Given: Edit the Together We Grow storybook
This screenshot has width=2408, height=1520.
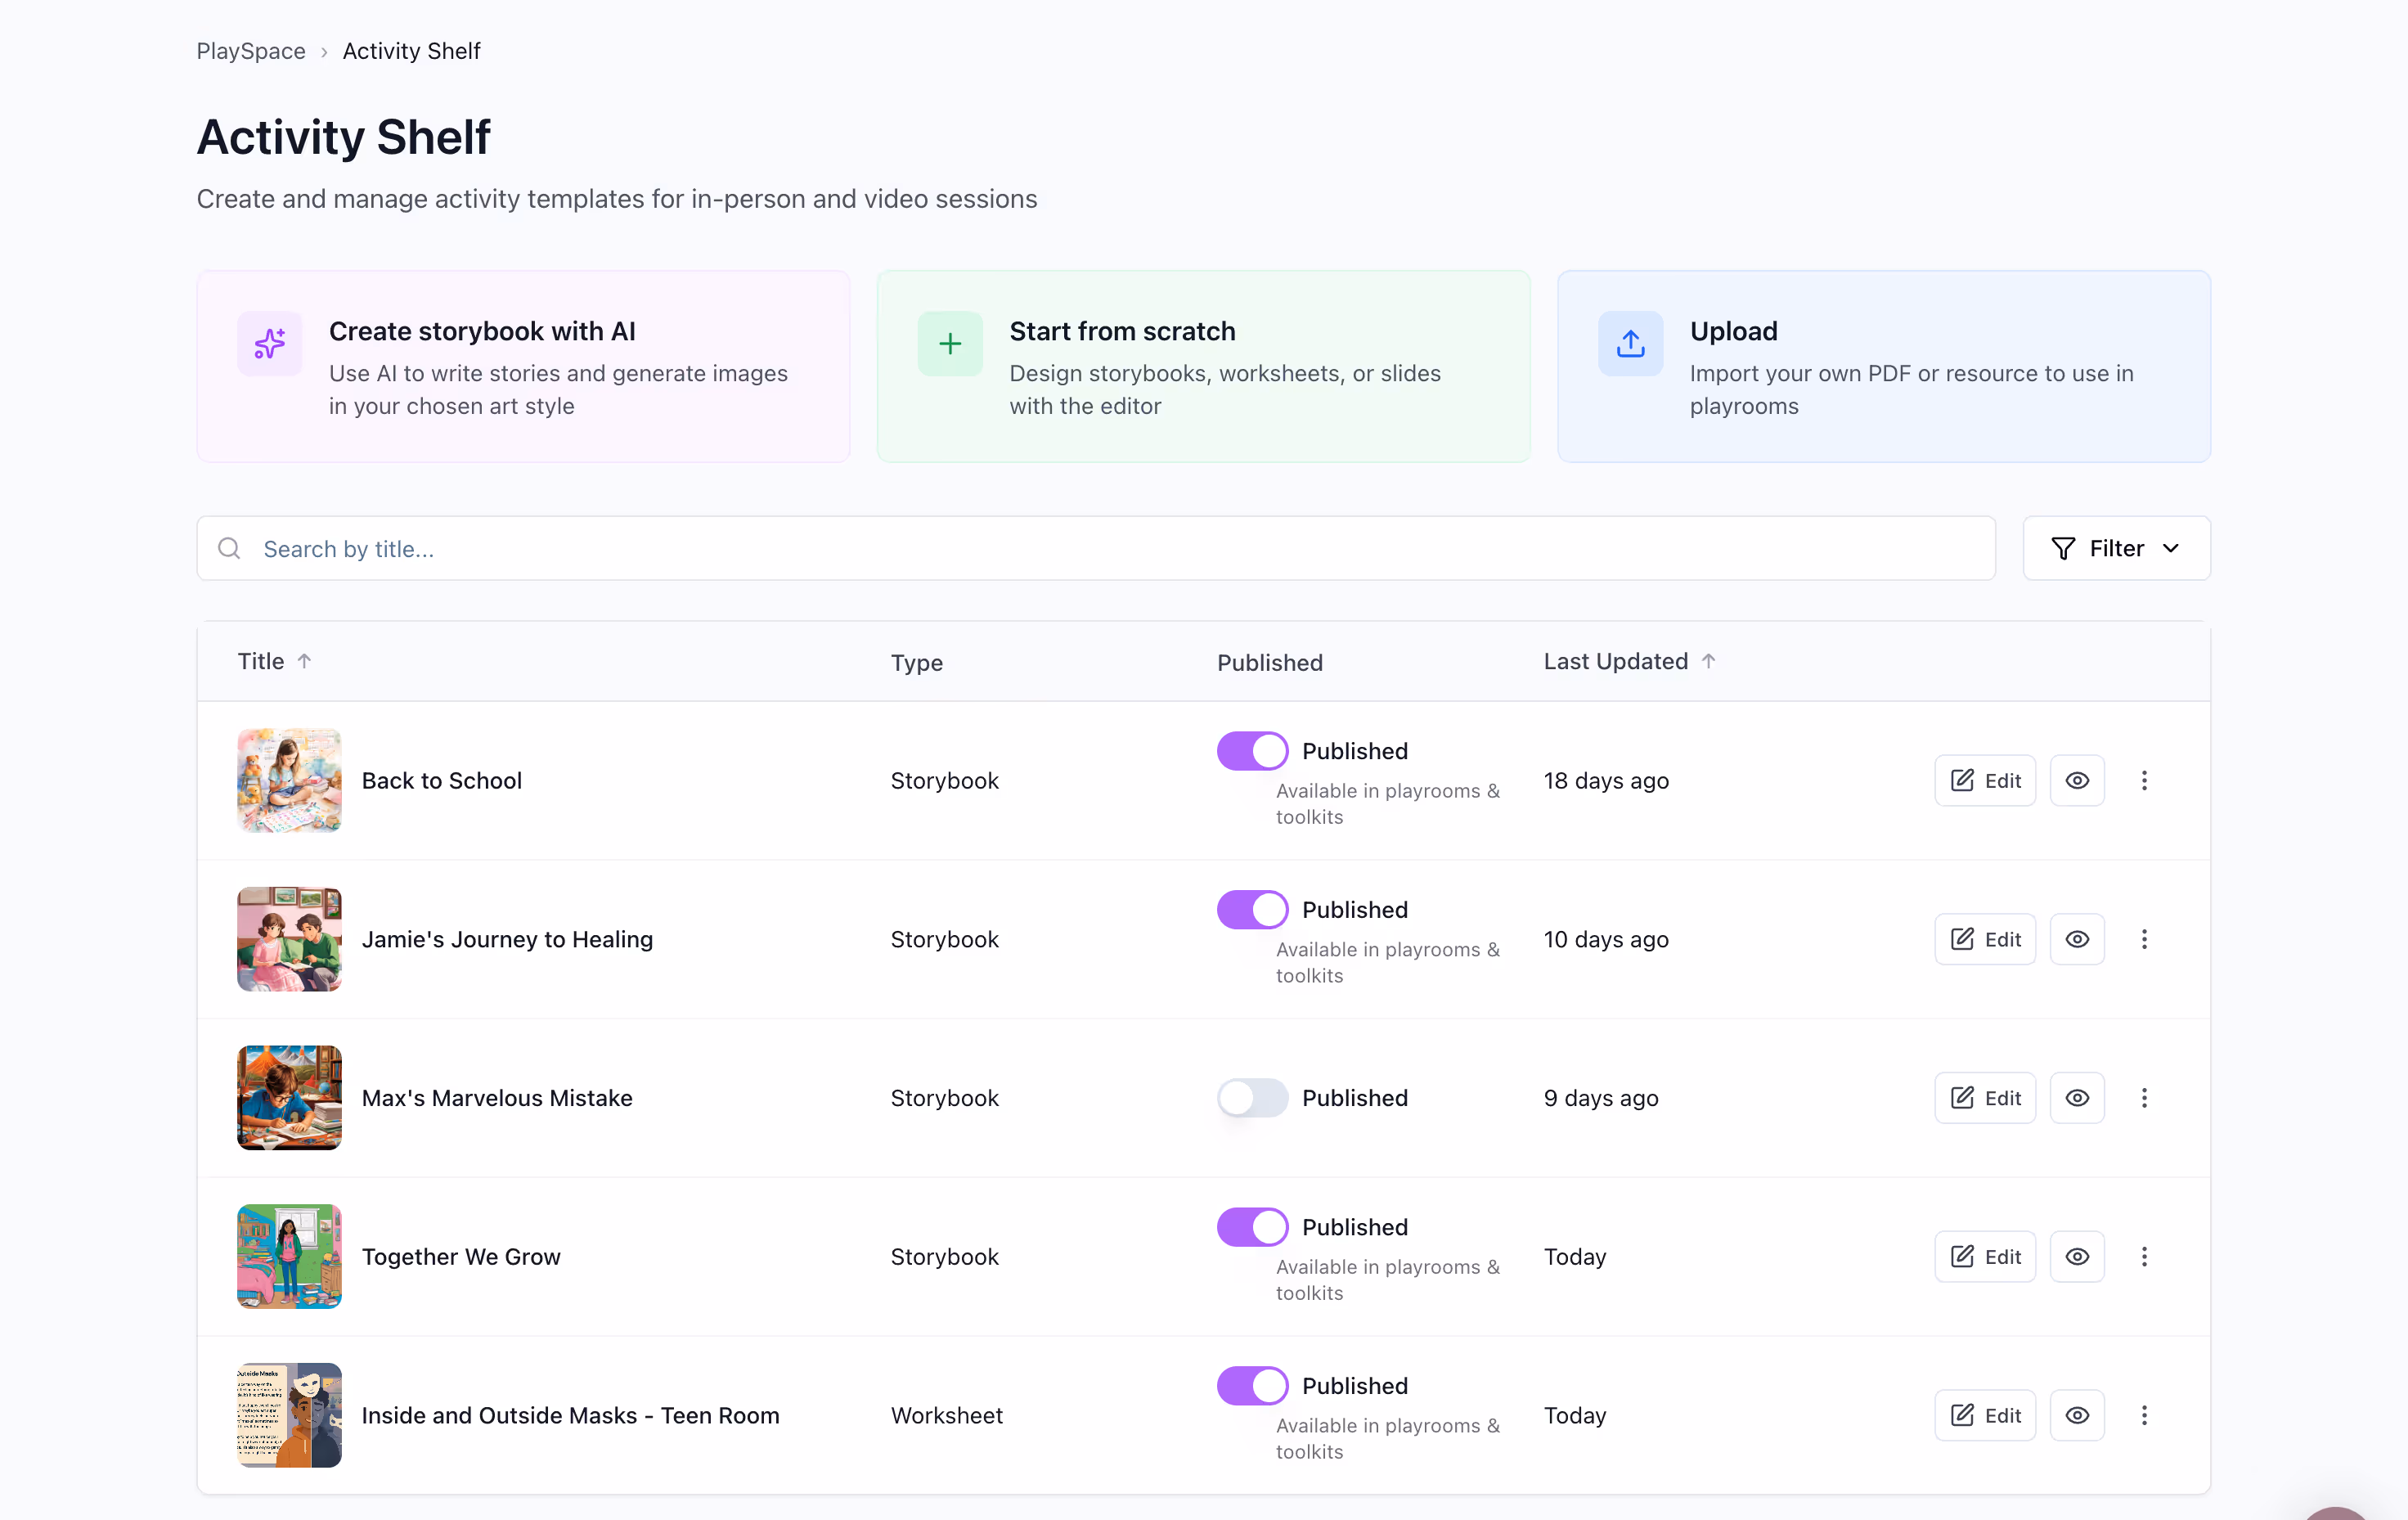Looking at the screenshot, I should (1984, 1256).
